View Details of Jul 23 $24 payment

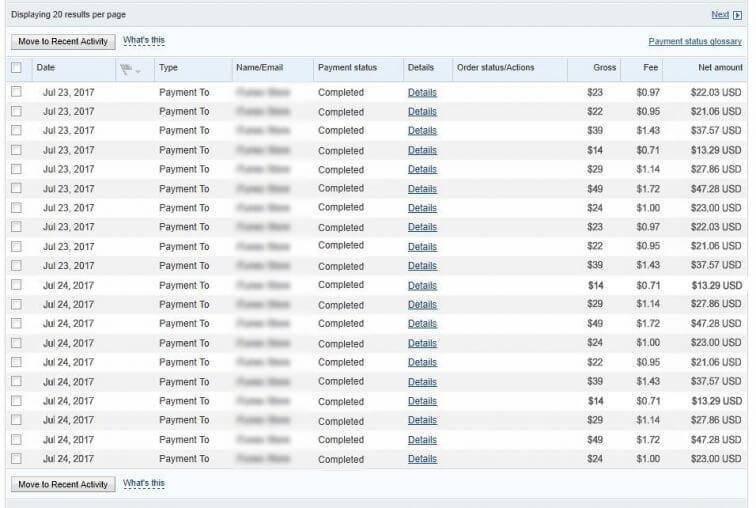[422, 208]
